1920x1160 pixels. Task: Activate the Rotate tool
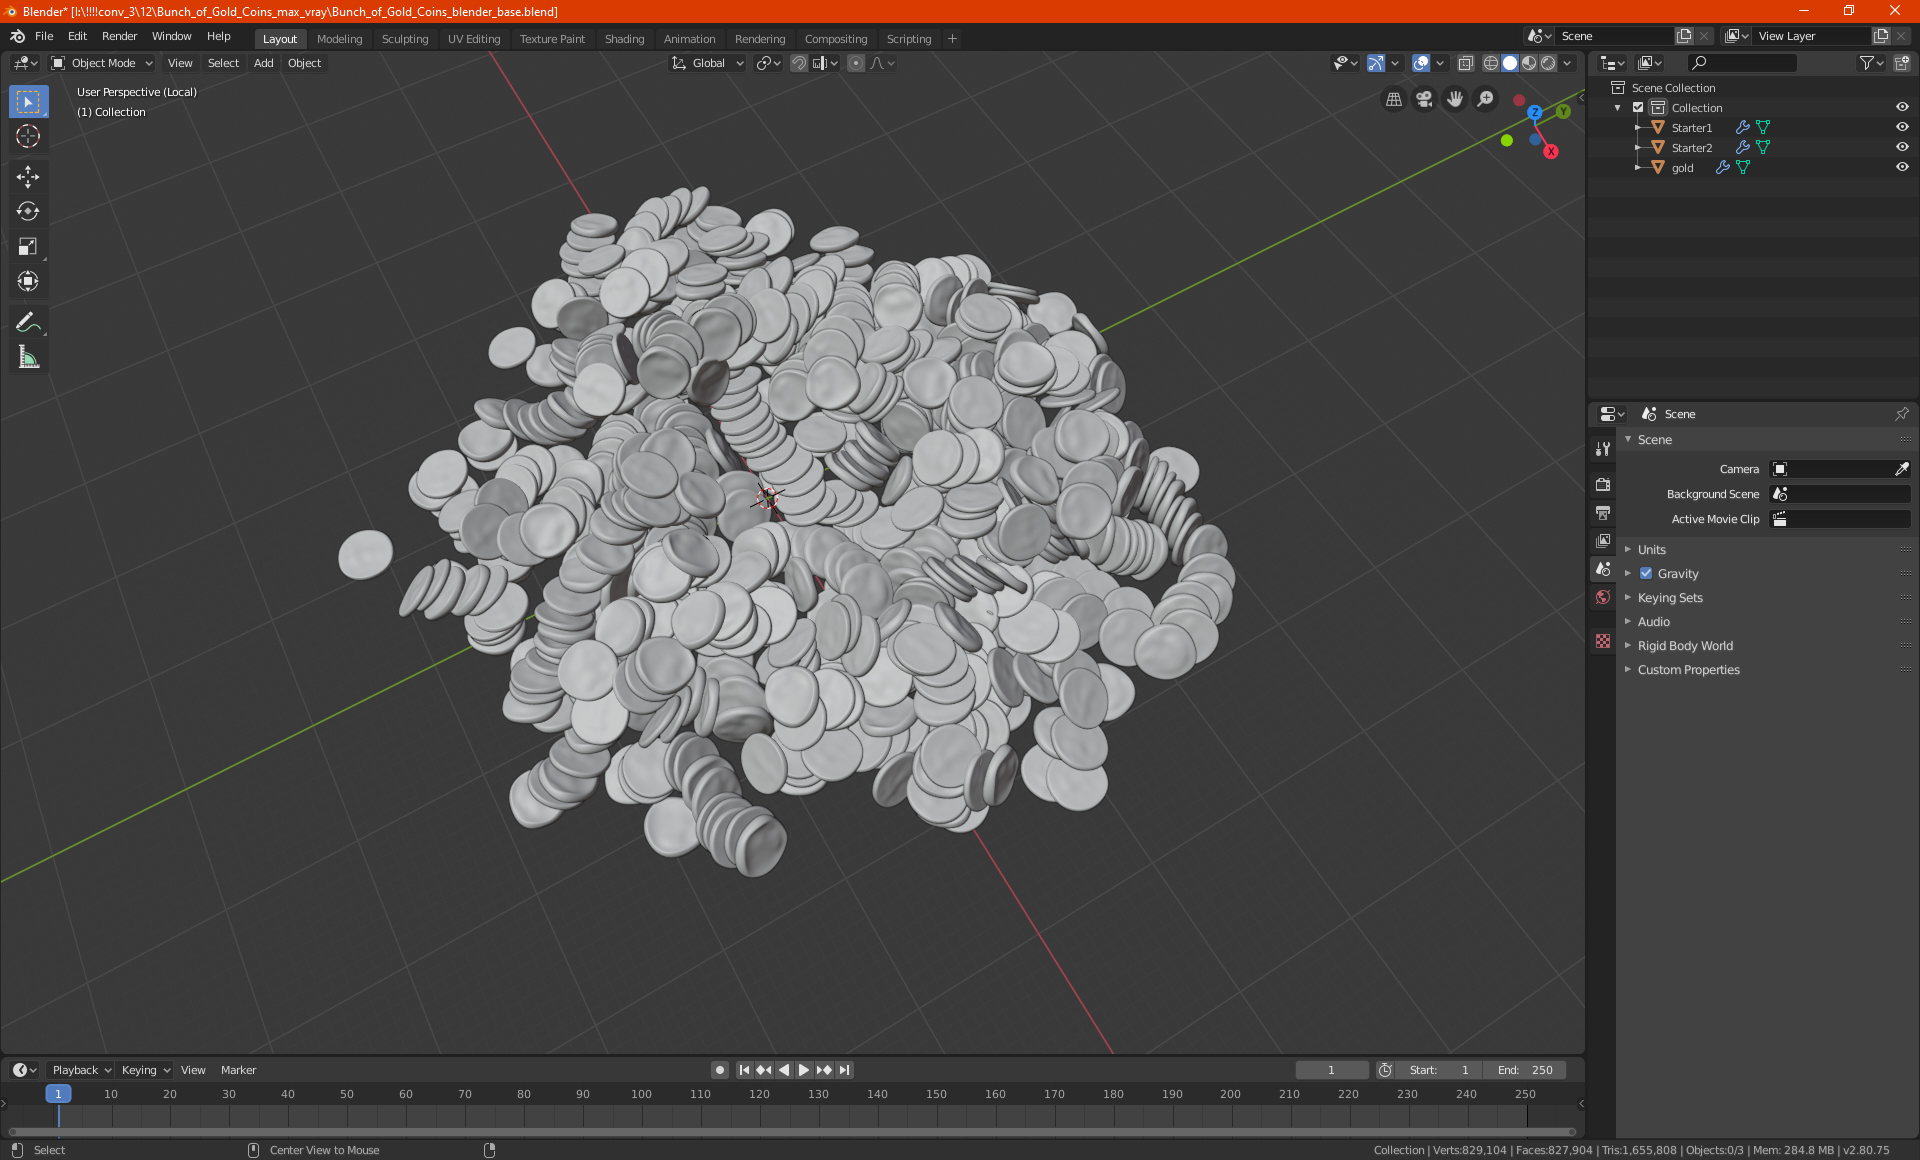(28, 212)
